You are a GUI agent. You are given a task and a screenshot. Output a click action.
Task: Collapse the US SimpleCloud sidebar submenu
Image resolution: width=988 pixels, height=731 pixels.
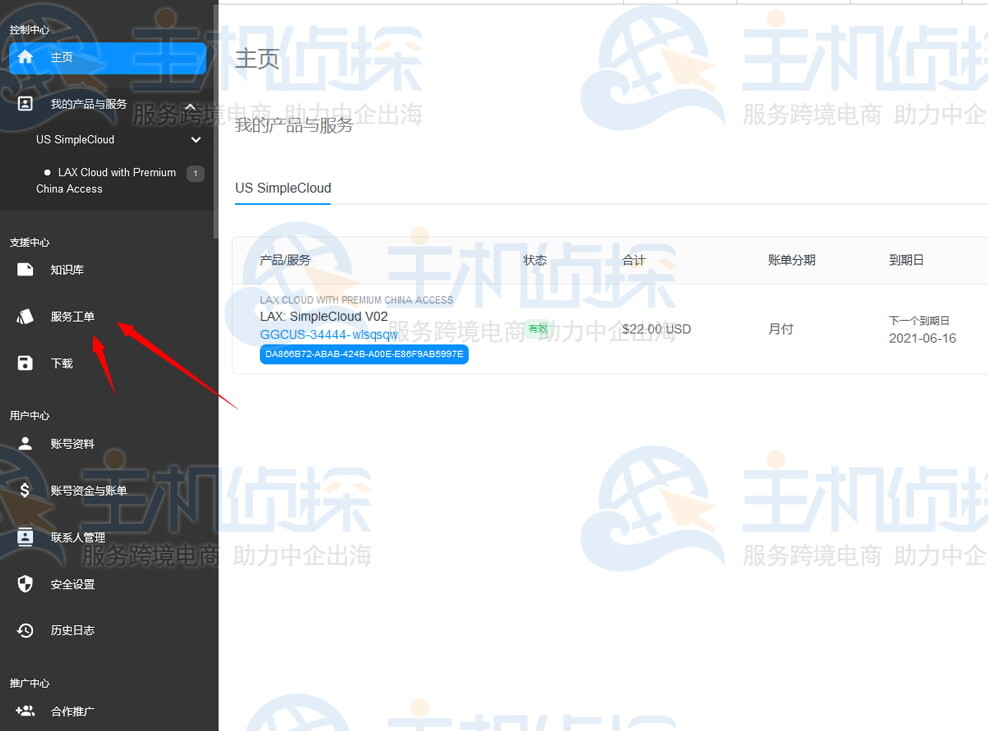pos(196,140)
